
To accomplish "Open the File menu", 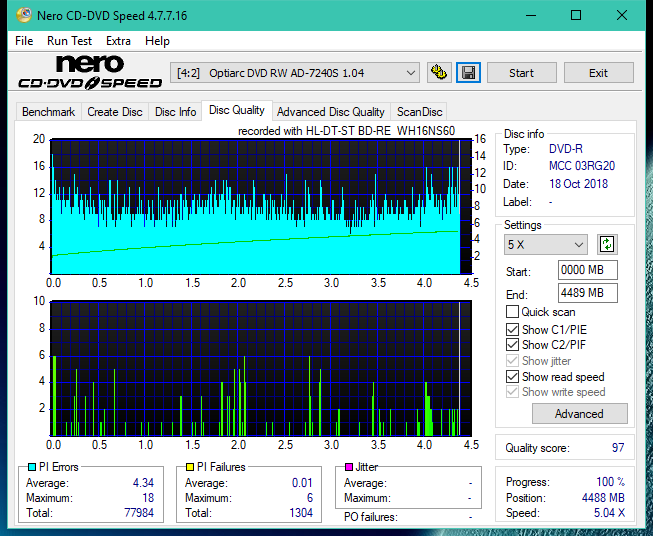I will click(x=24, y=41).
